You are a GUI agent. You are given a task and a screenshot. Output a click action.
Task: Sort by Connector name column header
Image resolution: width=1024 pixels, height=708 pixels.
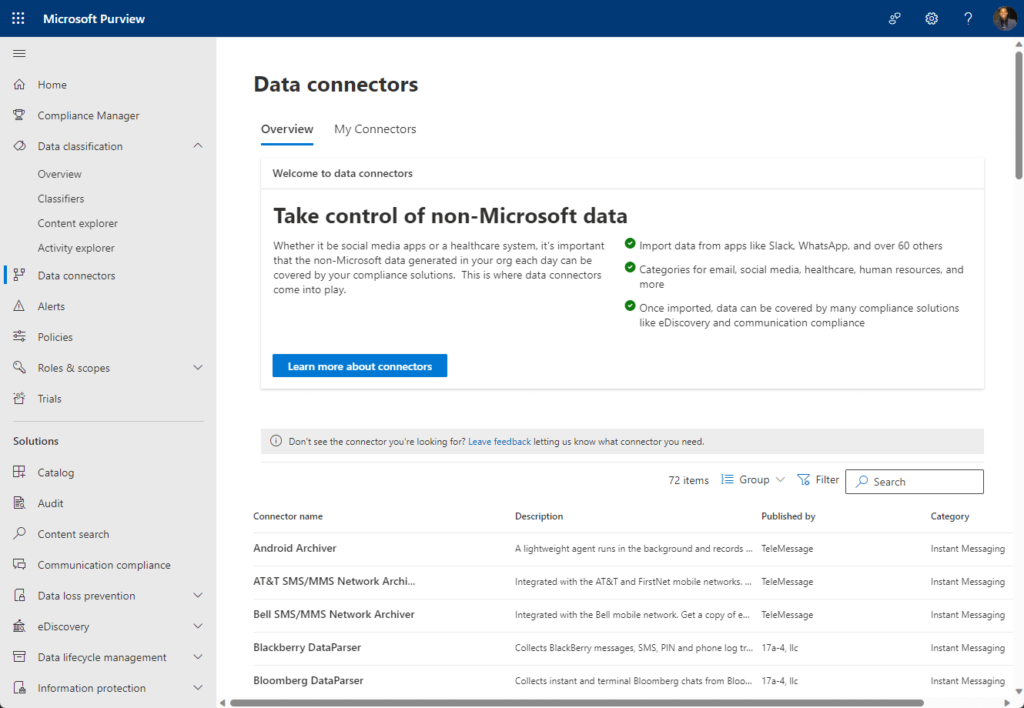[288, 516]
